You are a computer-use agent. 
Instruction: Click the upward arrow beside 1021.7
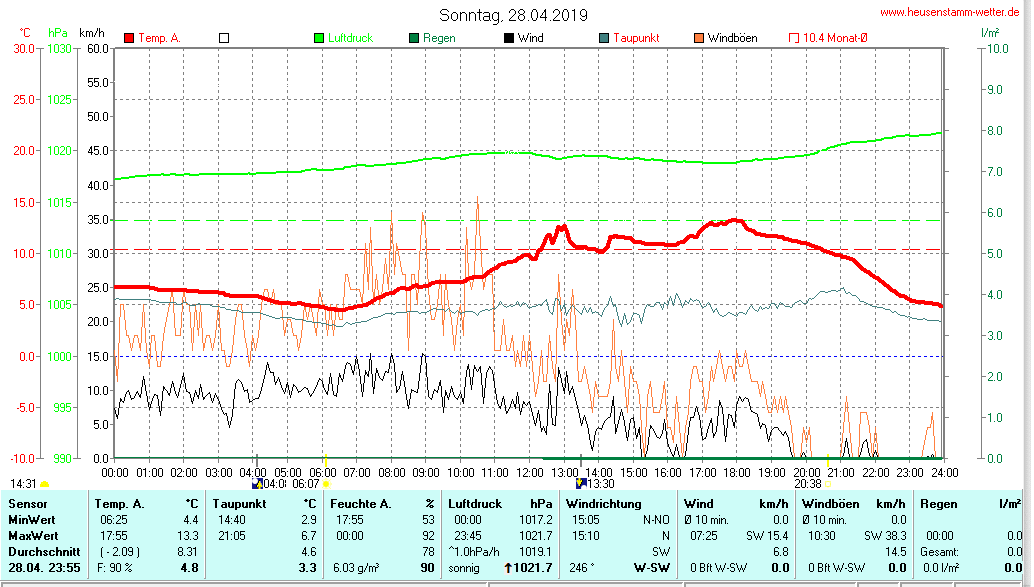coord(509,568)
